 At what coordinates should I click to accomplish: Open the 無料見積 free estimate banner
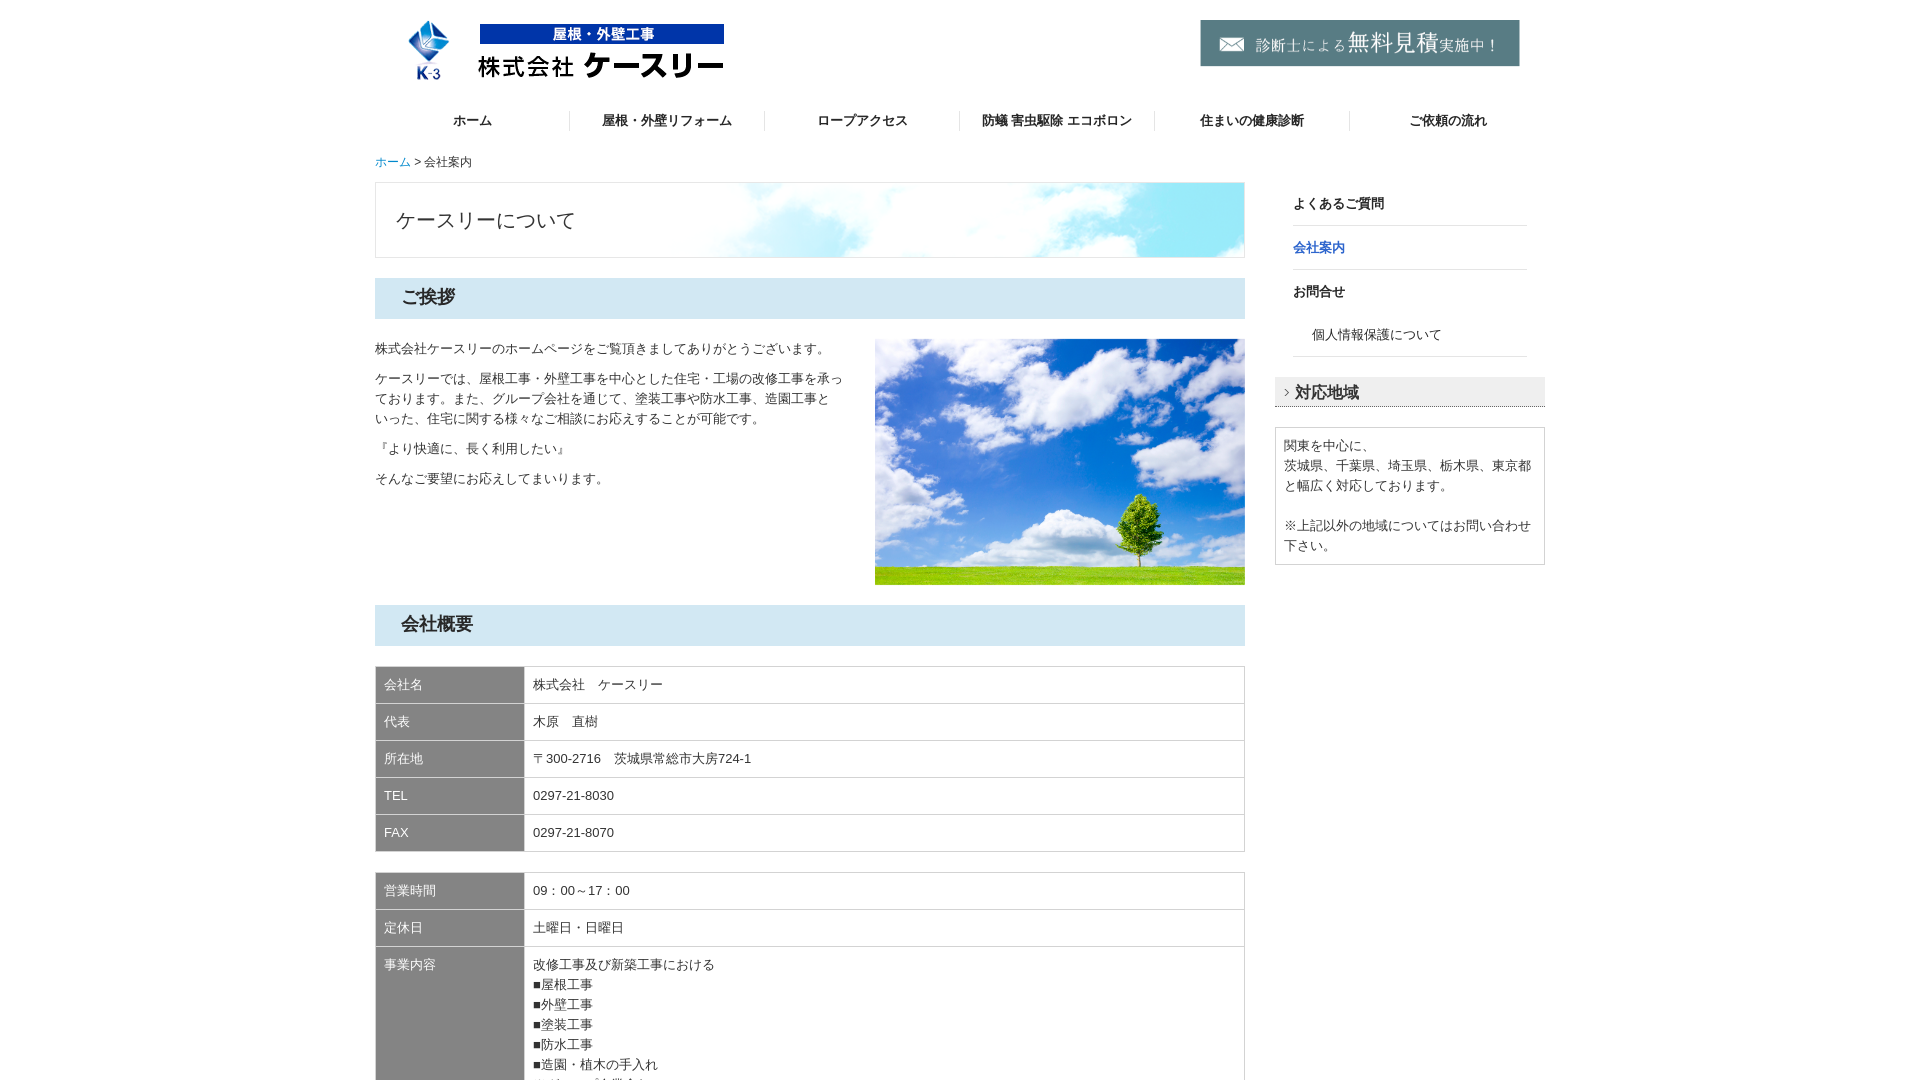pos(1360,43)
